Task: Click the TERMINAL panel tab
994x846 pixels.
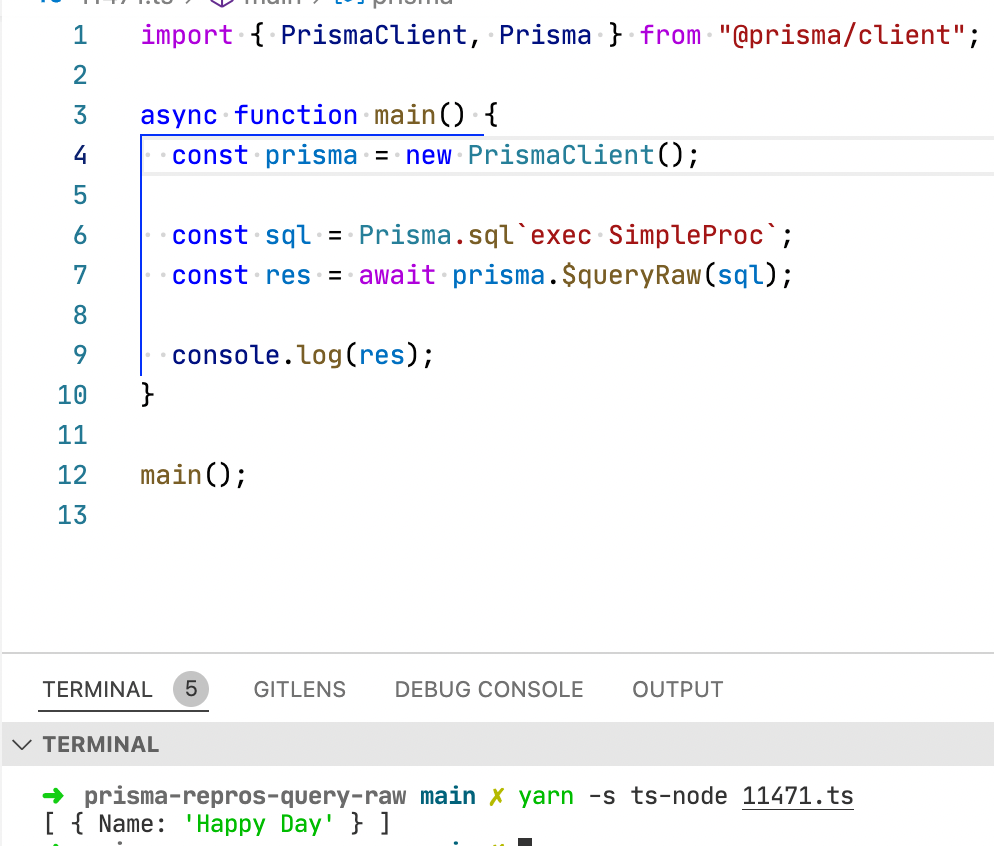Action: 97,689
